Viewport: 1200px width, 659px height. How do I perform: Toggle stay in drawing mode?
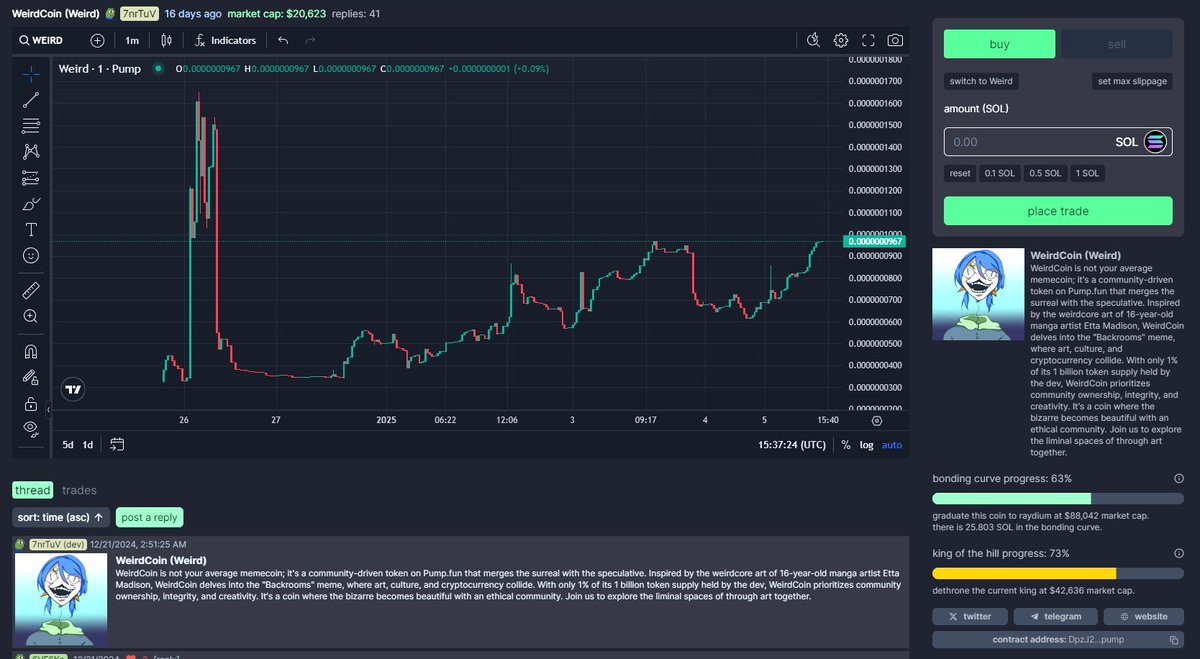point(31,377)
